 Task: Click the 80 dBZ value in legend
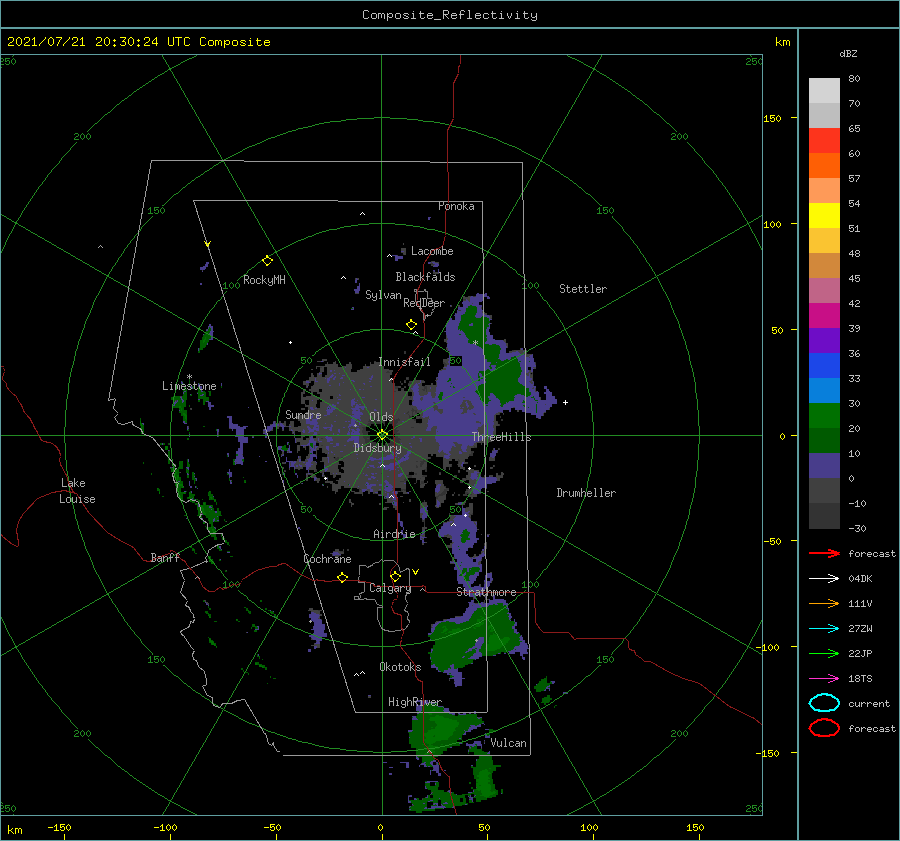coord(854,79)
